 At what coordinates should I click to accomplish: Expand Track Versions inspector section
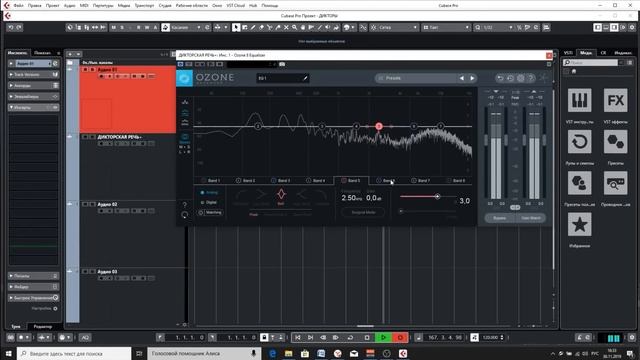click(x=33, y=75)
